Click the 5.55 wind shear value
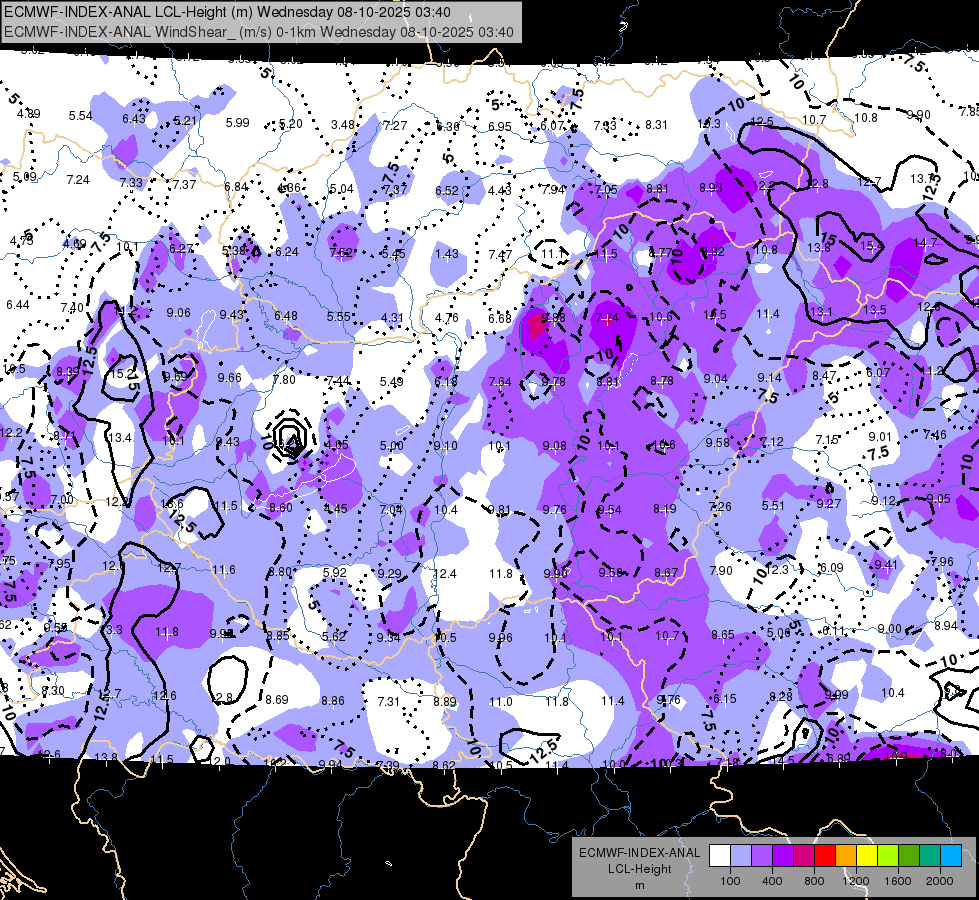The image size is (979, 900). 338,317
